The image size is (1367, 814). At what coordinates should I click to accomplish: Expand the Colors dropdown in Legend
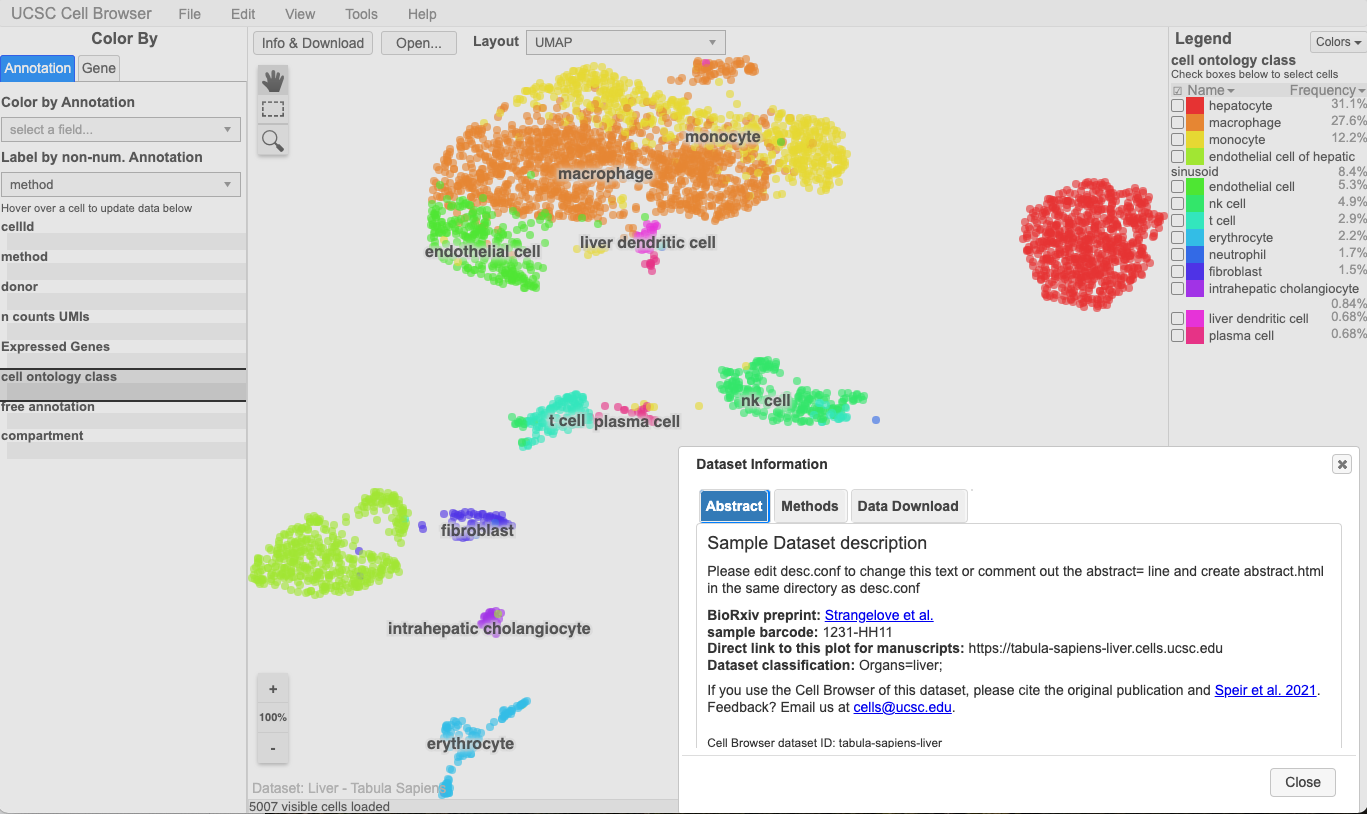point(1338,42)
